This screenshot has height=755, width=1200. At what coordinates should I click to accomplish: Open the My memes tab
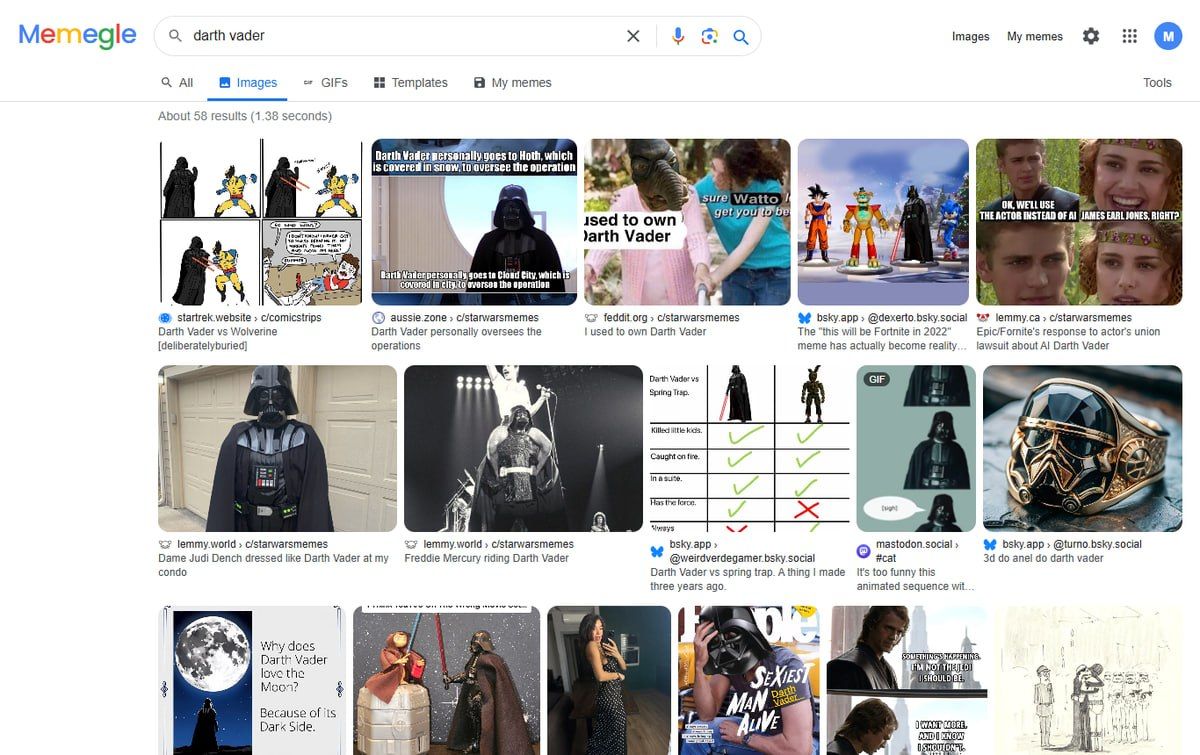[x=512, y=83]
